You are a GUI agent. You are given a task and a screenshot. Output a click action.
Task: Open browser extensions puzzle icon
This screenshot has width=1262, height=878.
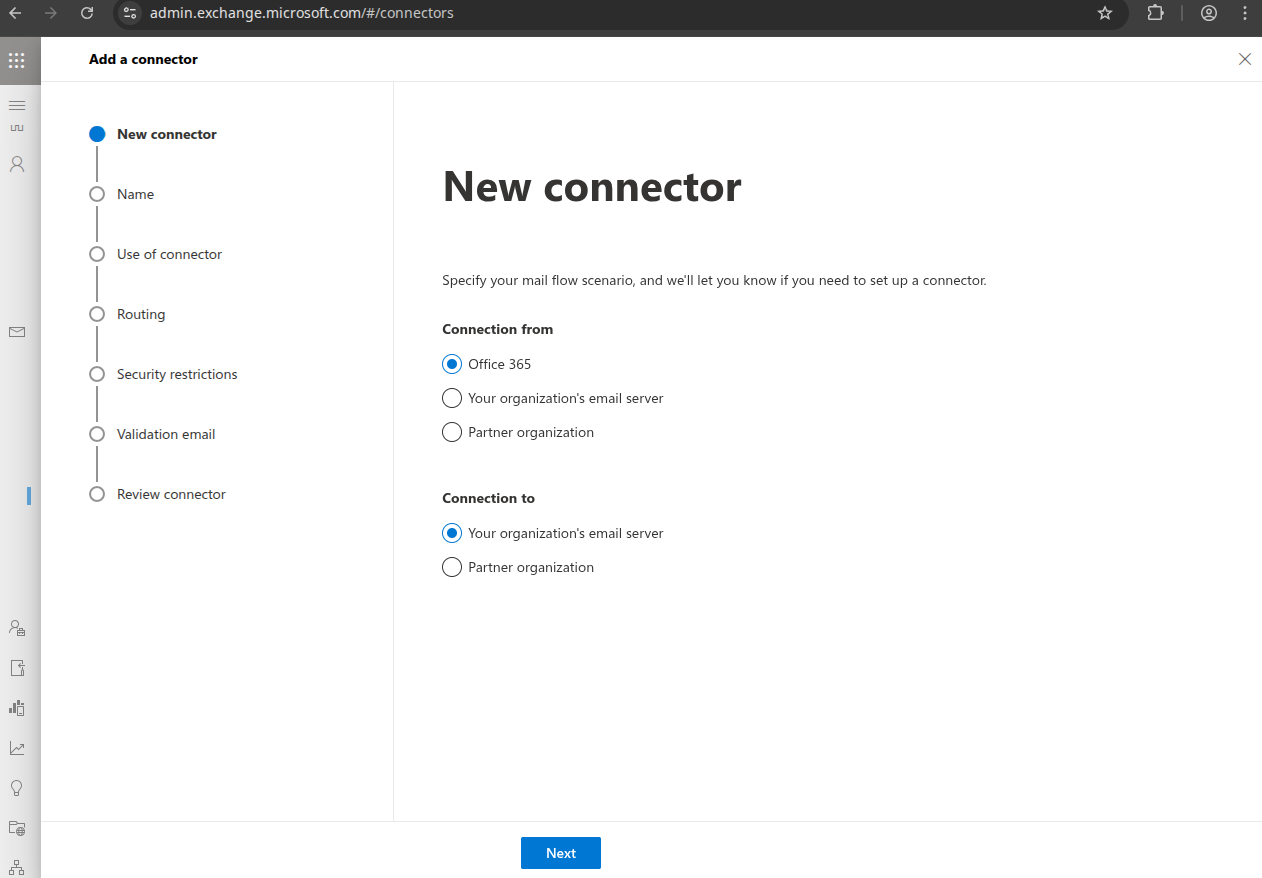(x=1155, y=13)
